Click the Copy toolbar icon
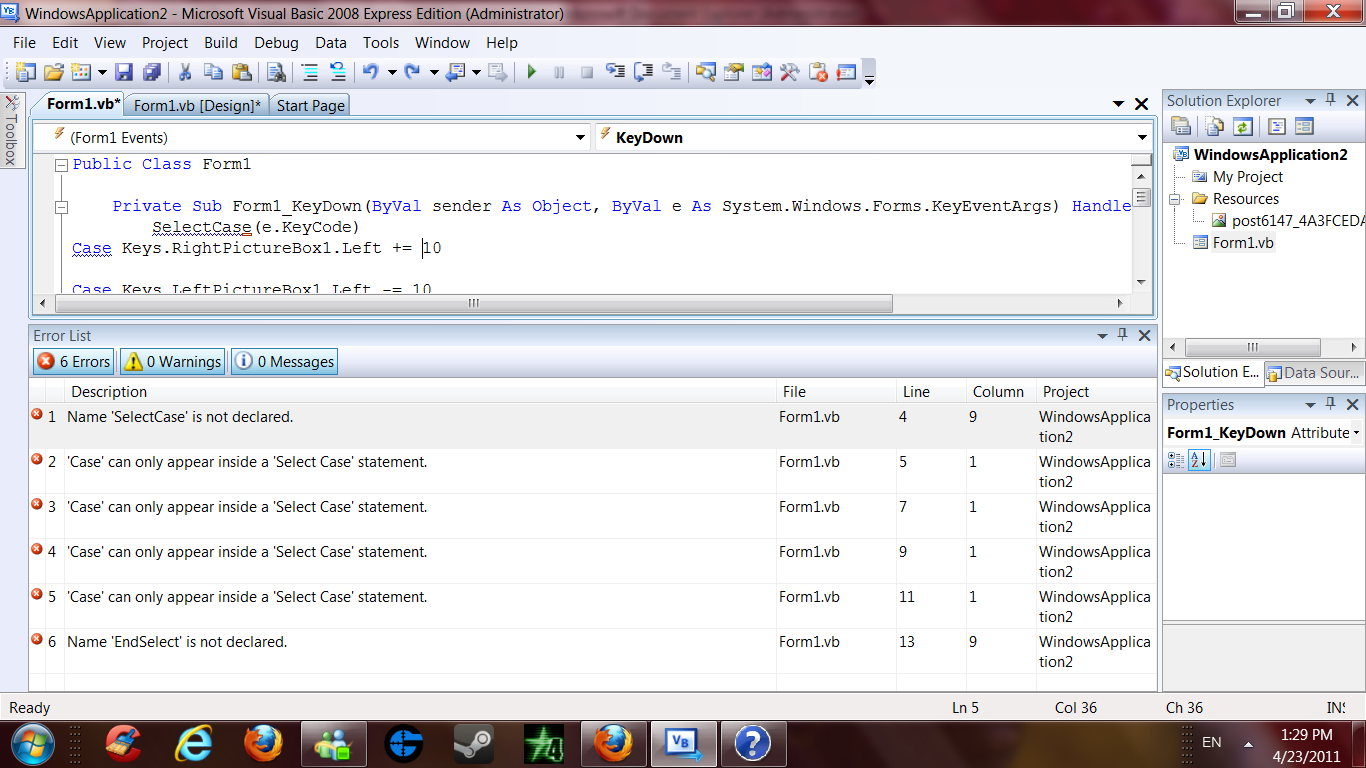Viewport: 1366px width, 768px height. coord(213,72)
